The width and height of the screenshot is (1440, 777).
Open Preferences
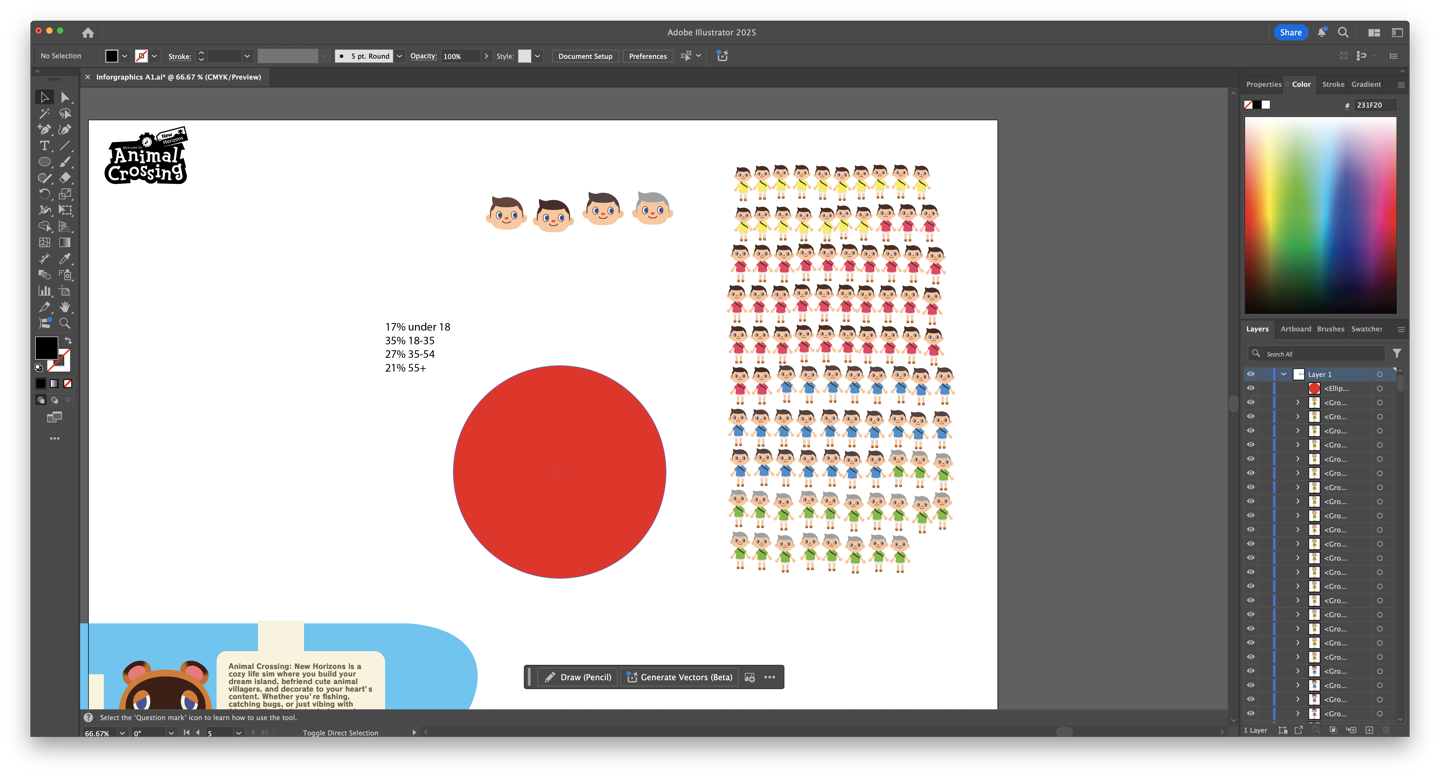(648, 56)
